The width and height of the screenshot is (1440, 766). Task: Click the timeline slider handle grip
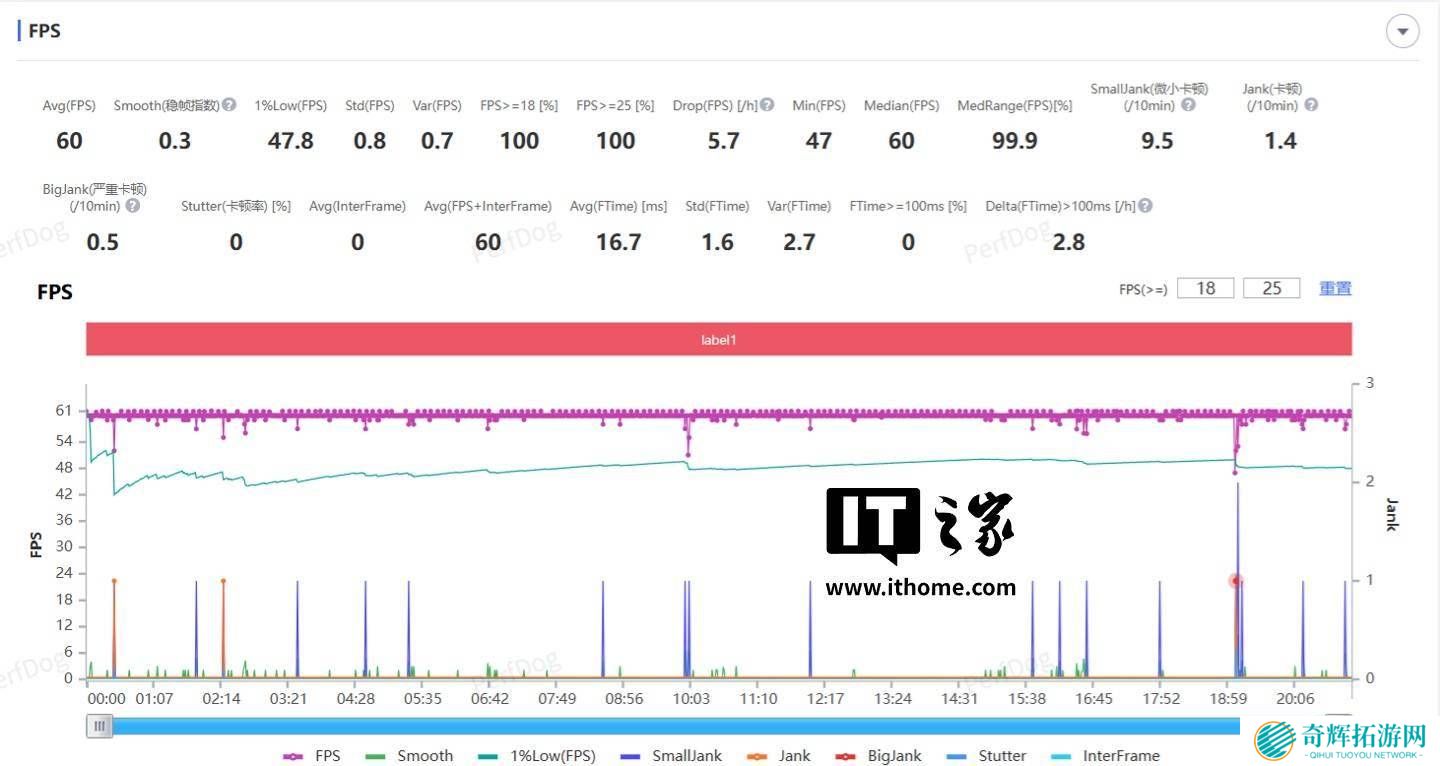click(x=99, y=727)
